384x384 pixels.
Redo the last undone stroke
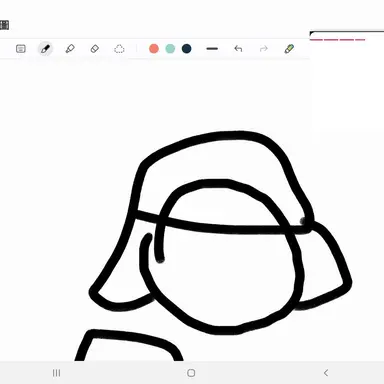264,49
